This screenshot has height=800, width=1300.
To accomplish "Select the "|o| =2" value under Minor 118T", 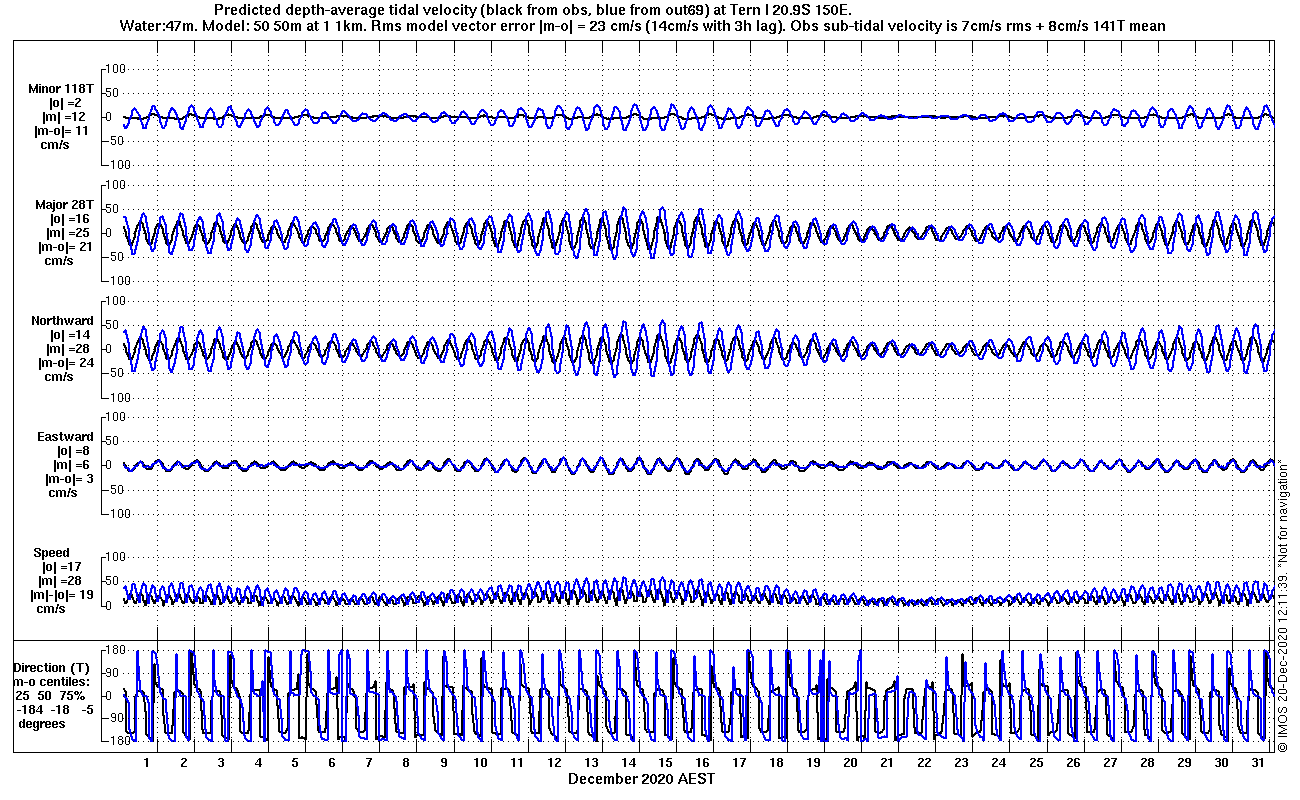I will [x=64, y=103].
